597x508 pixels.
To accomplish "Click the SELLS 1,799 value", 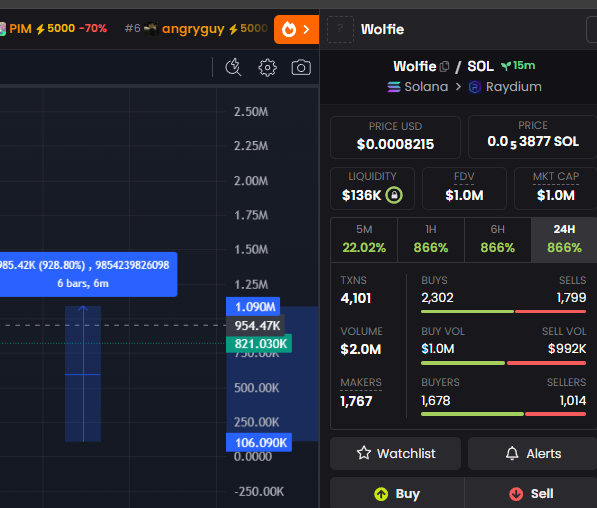I will click(571, 297).
